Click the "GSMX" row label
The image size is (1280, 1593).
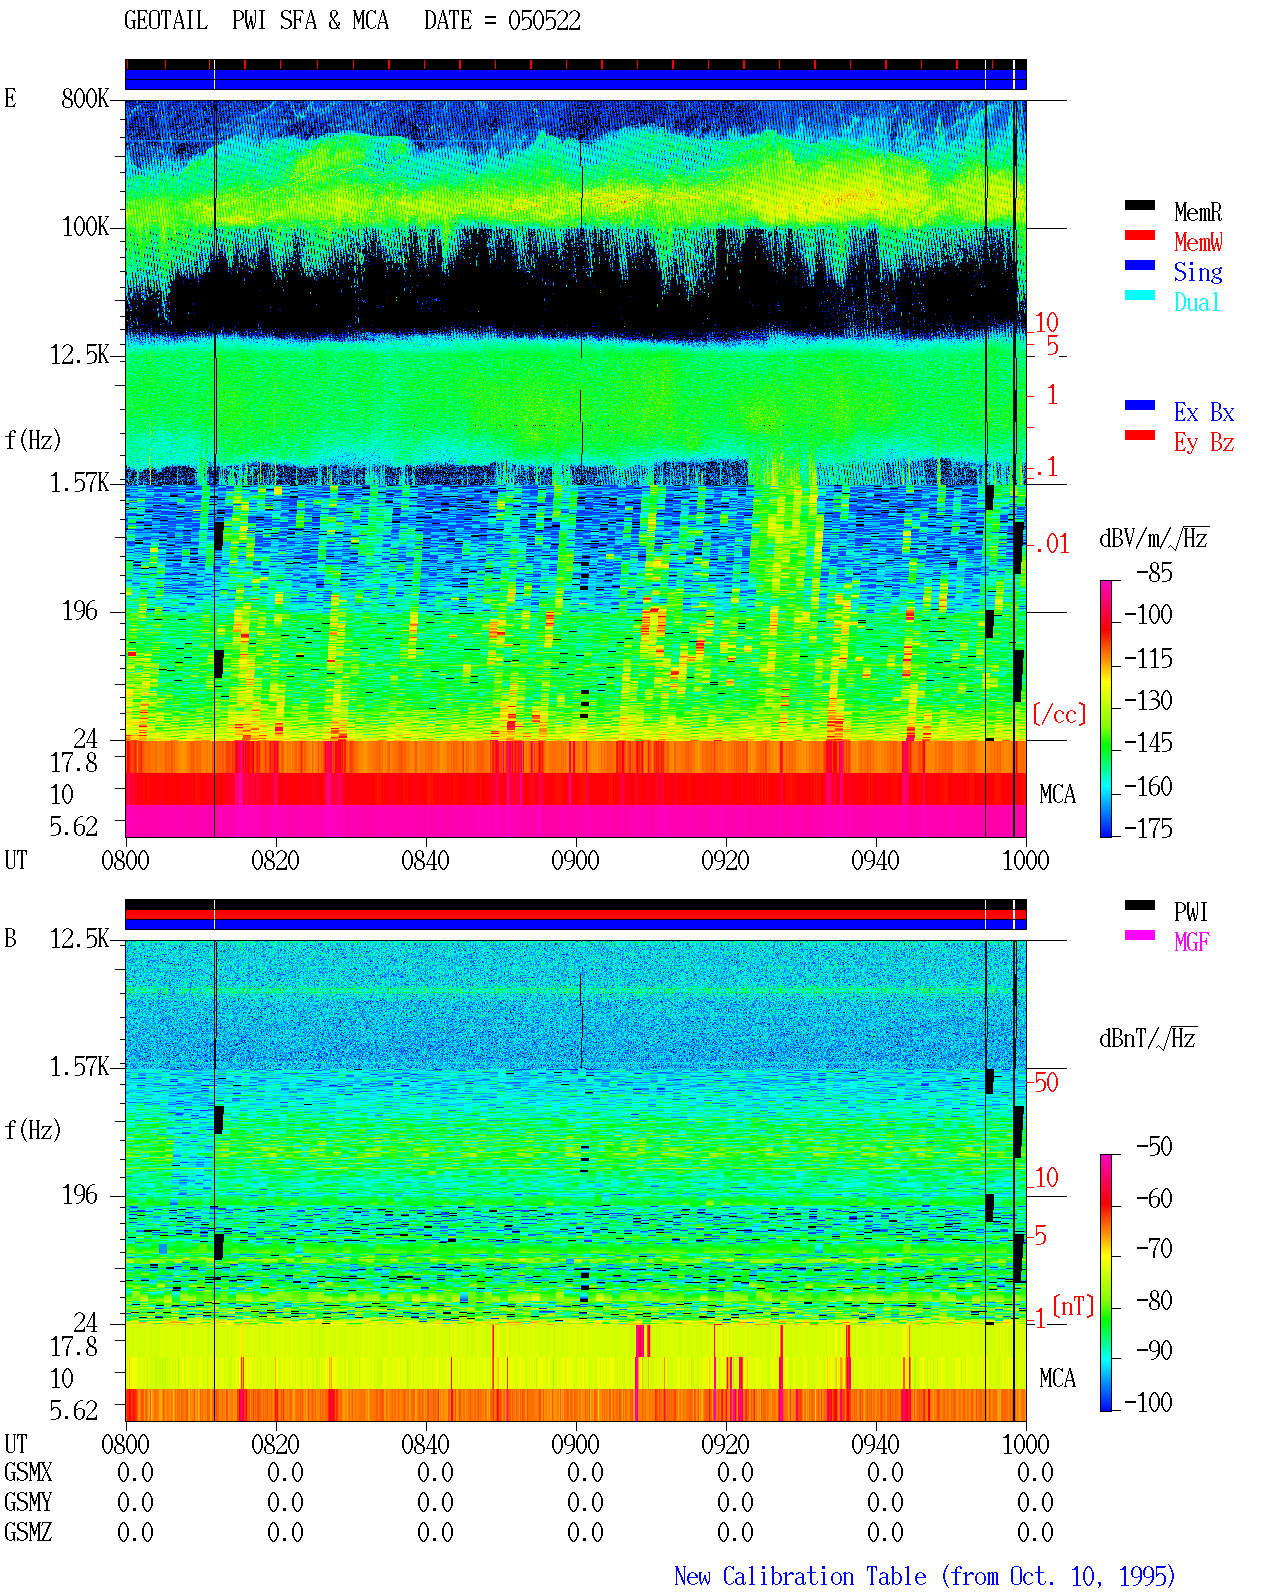tap(28, 1472)
